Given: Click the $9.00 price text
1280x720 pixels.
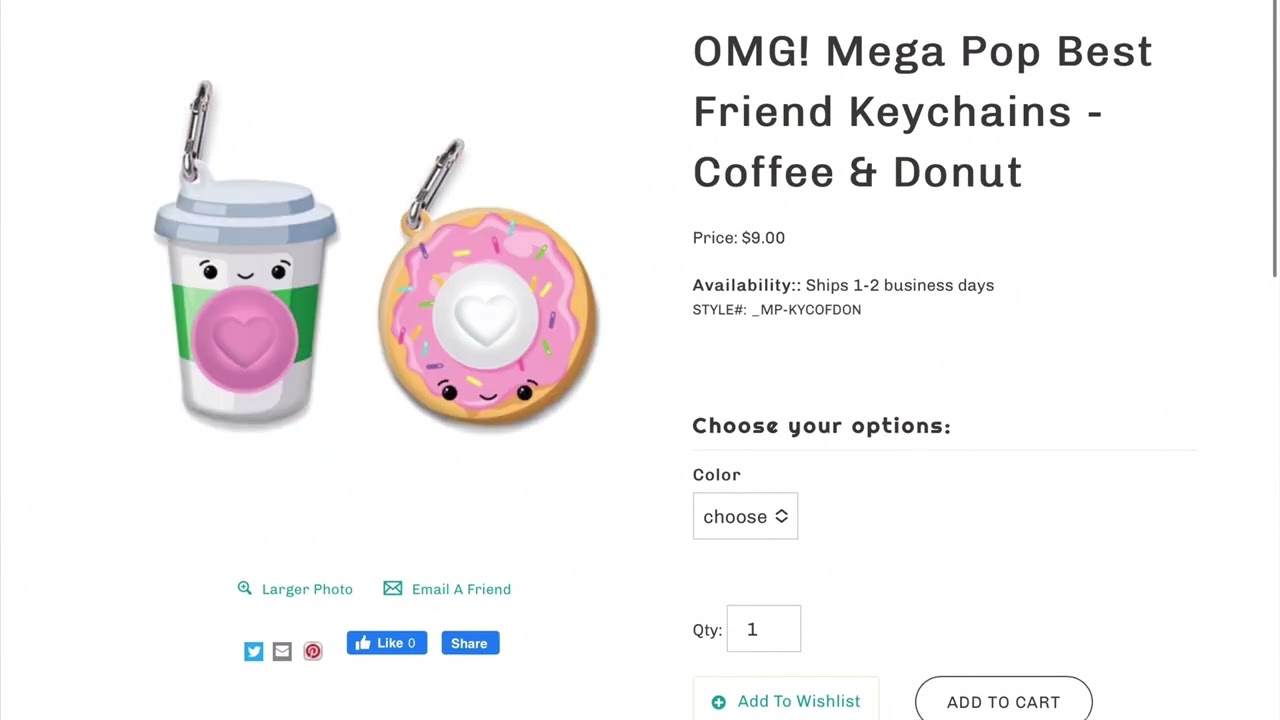Looking at the screenshot, I should coord(763,238).
